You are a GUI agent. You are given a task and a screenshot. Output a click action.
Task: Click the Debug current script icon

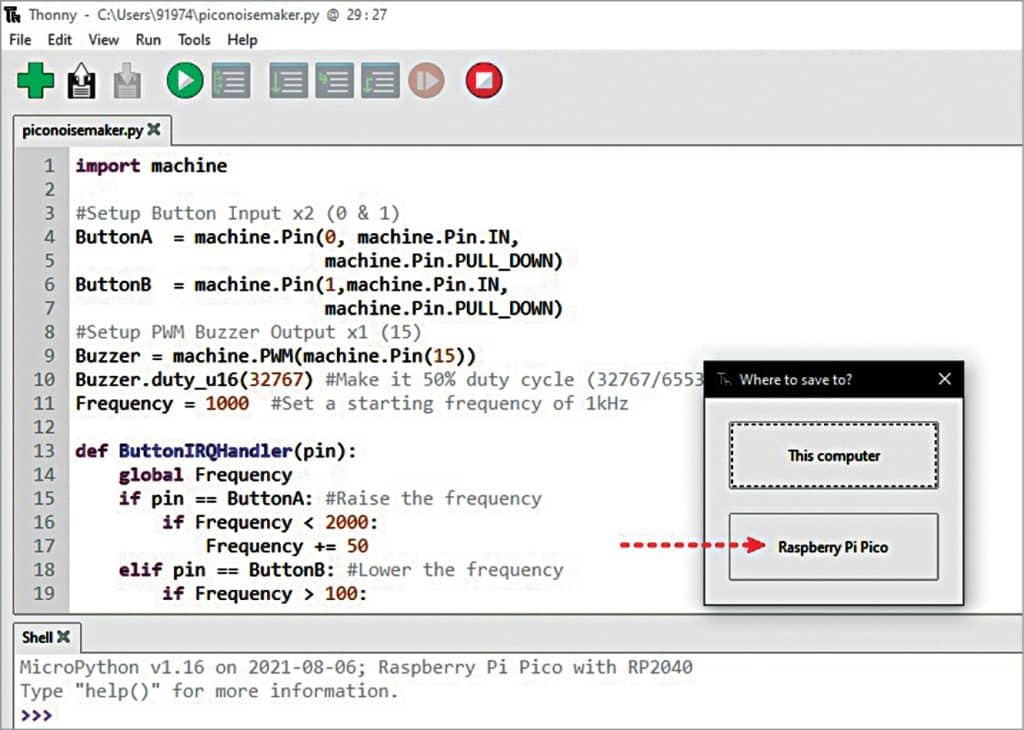(x=231, y=80)
